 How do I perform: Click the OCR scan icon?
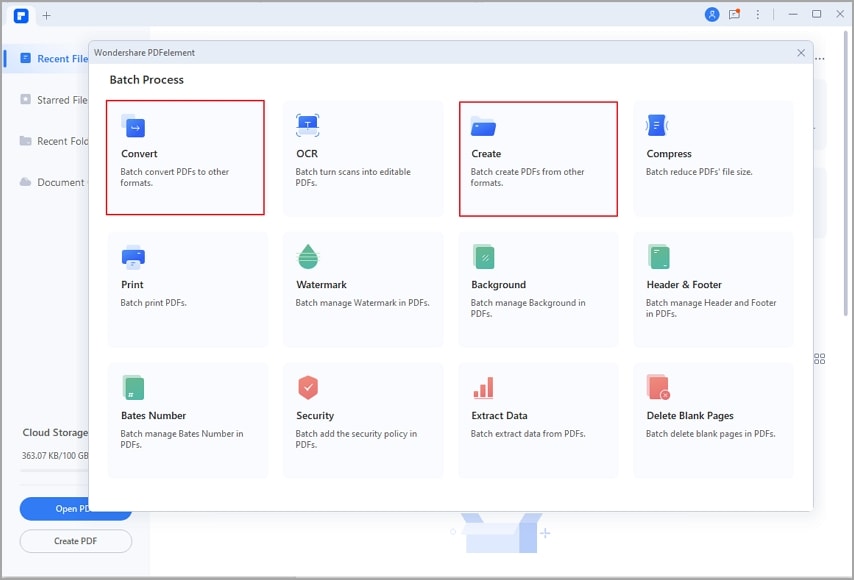[x=308, y=125]
